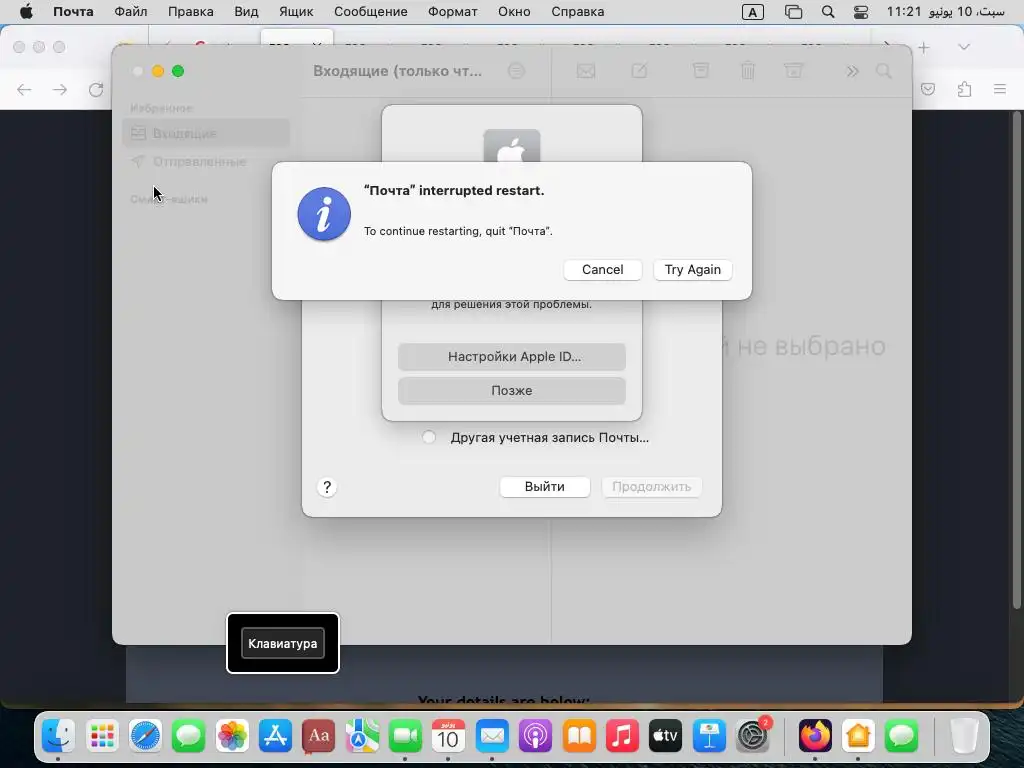
Task: Open Podcasts from the Dock
Action: 535,736
